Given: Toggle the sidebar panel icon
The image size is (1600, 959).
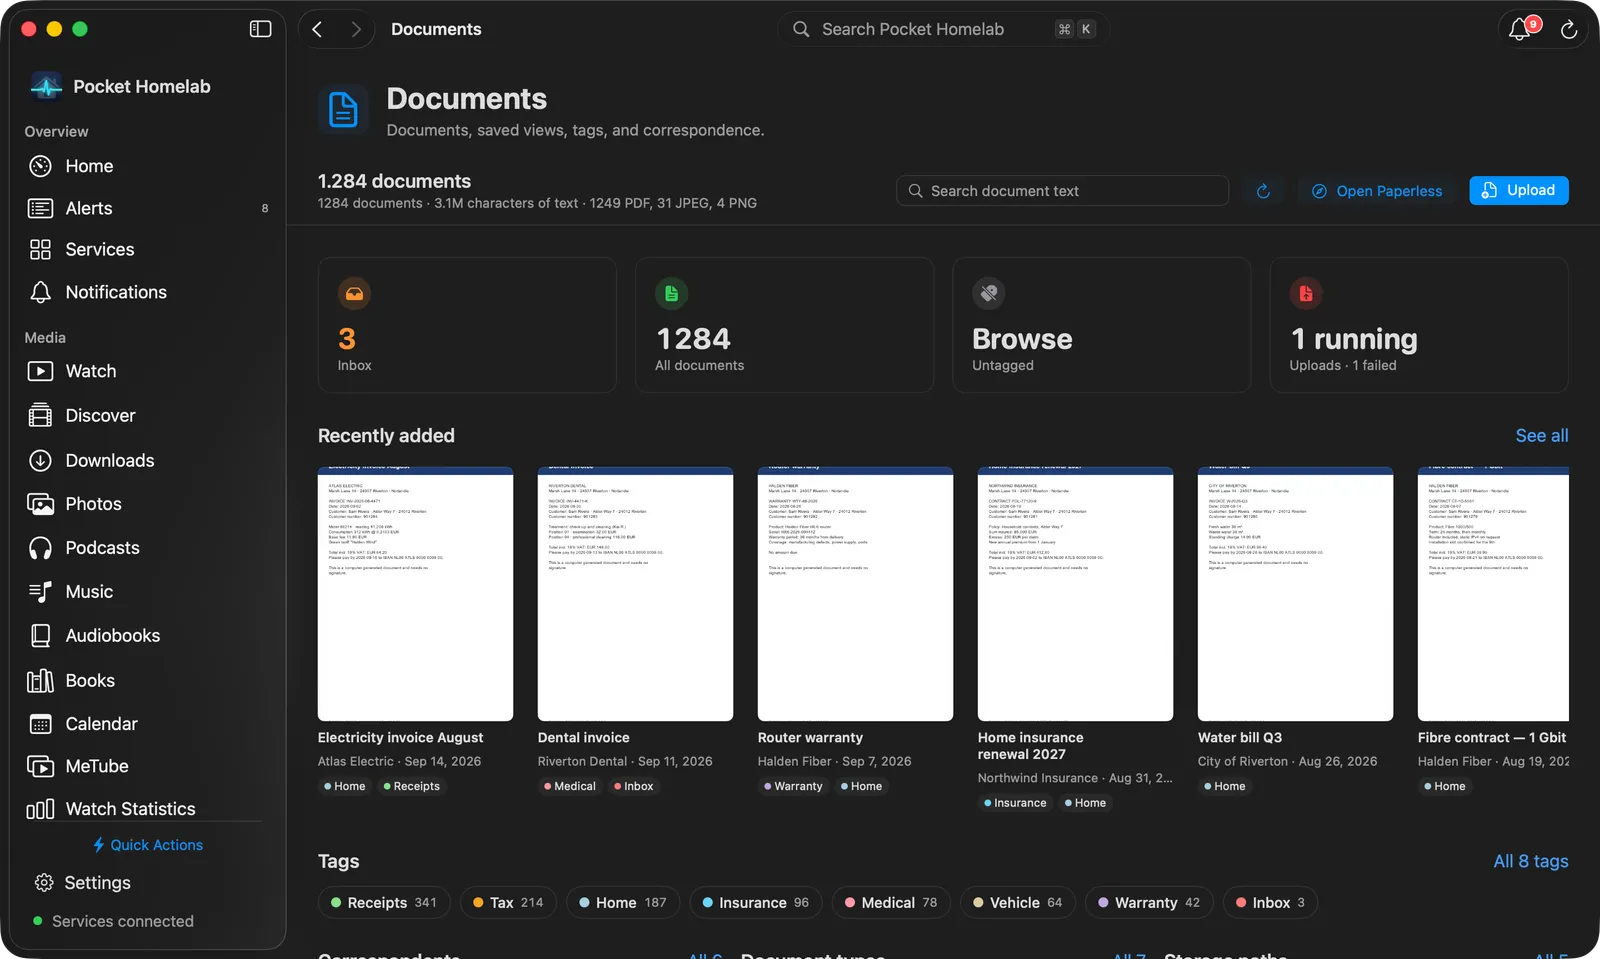Looking at the screenshot, I should (260, 29).
